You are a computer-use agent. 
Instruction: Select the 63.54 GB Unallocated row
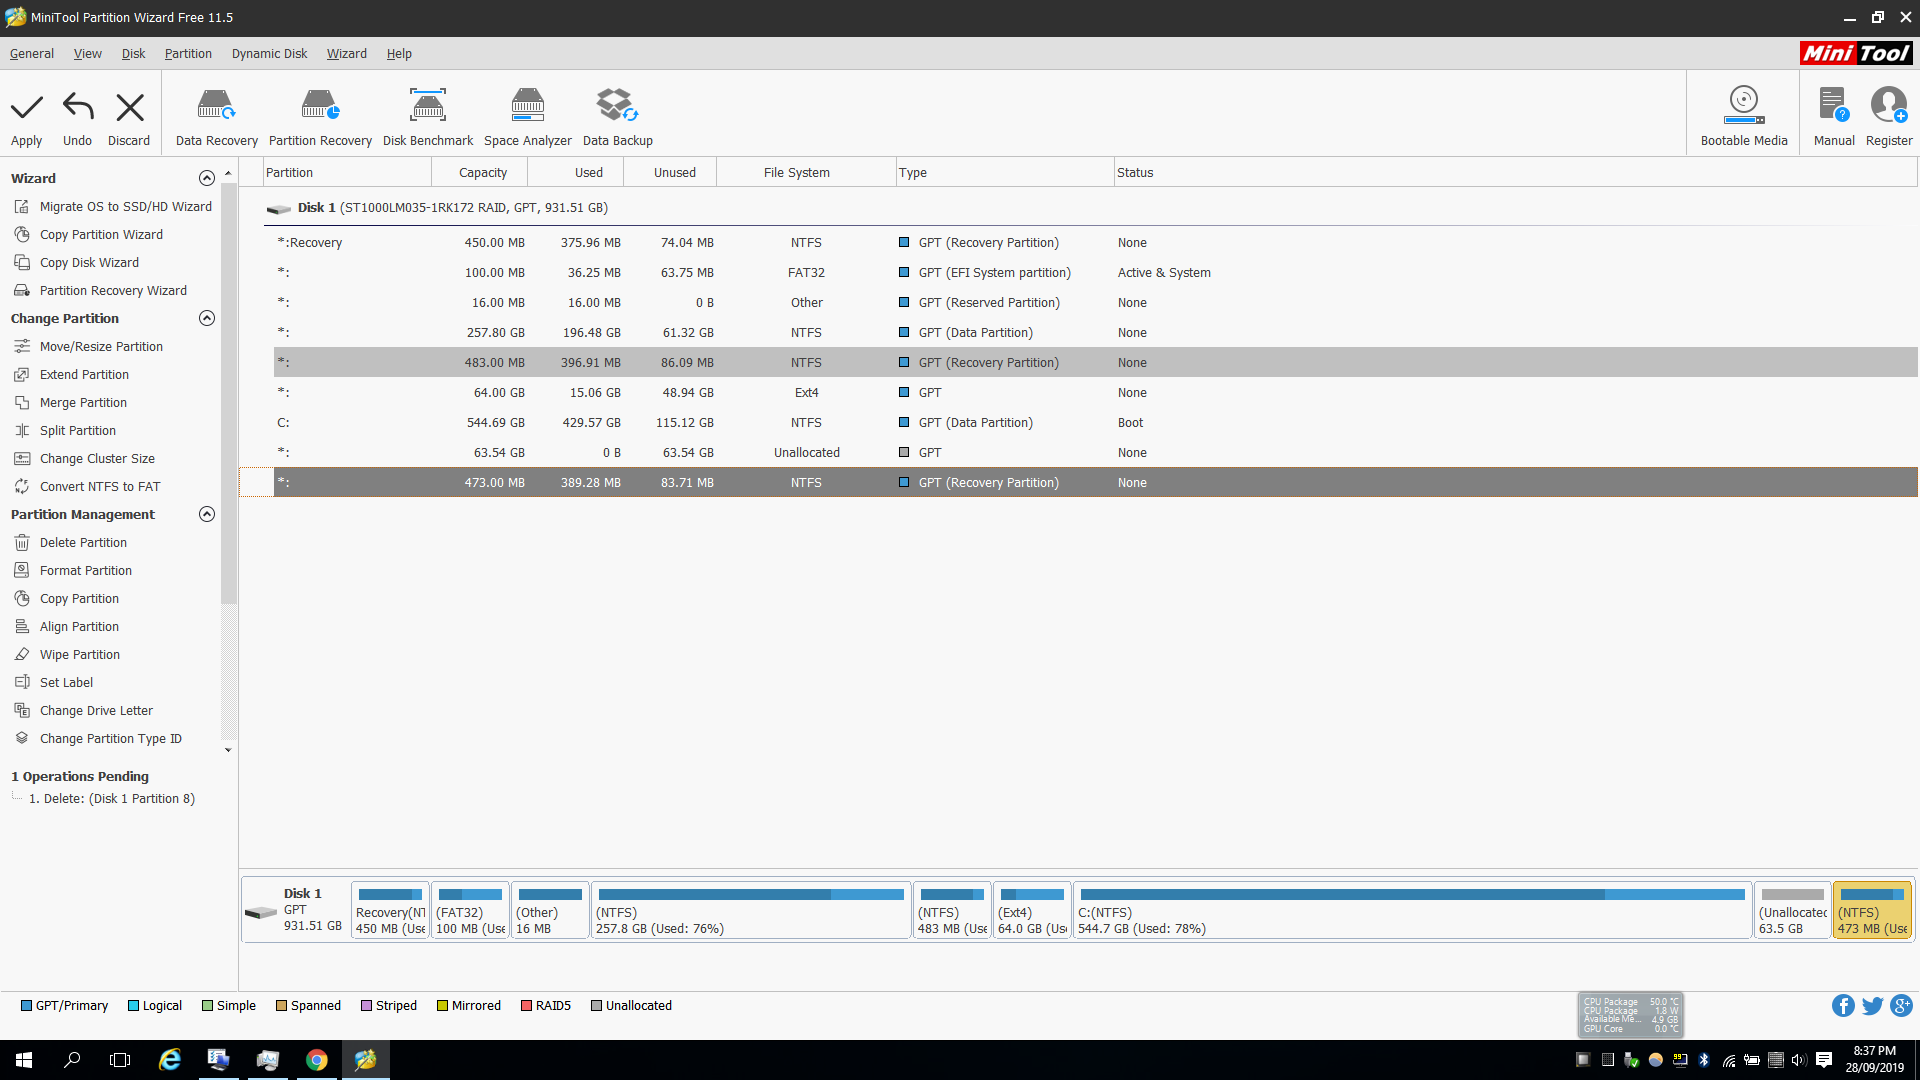[1095, 453]
